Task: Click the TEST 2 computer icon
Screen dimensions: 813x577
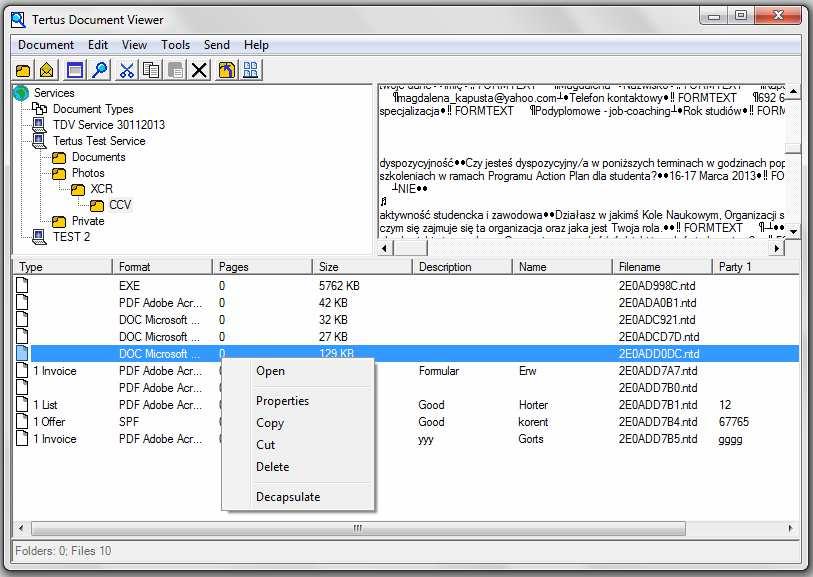Action: coord(39,236)
